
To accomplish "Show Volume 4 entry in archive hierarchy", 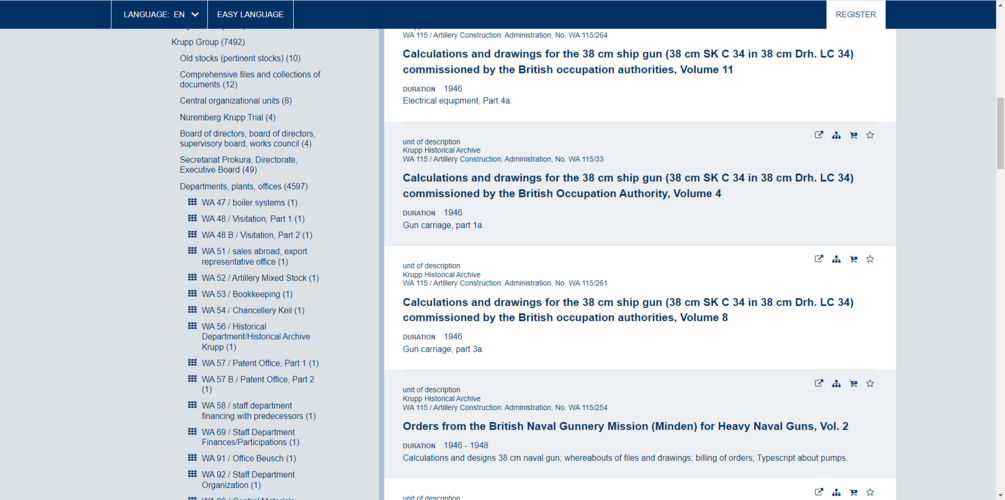I will tap(836, 135).
